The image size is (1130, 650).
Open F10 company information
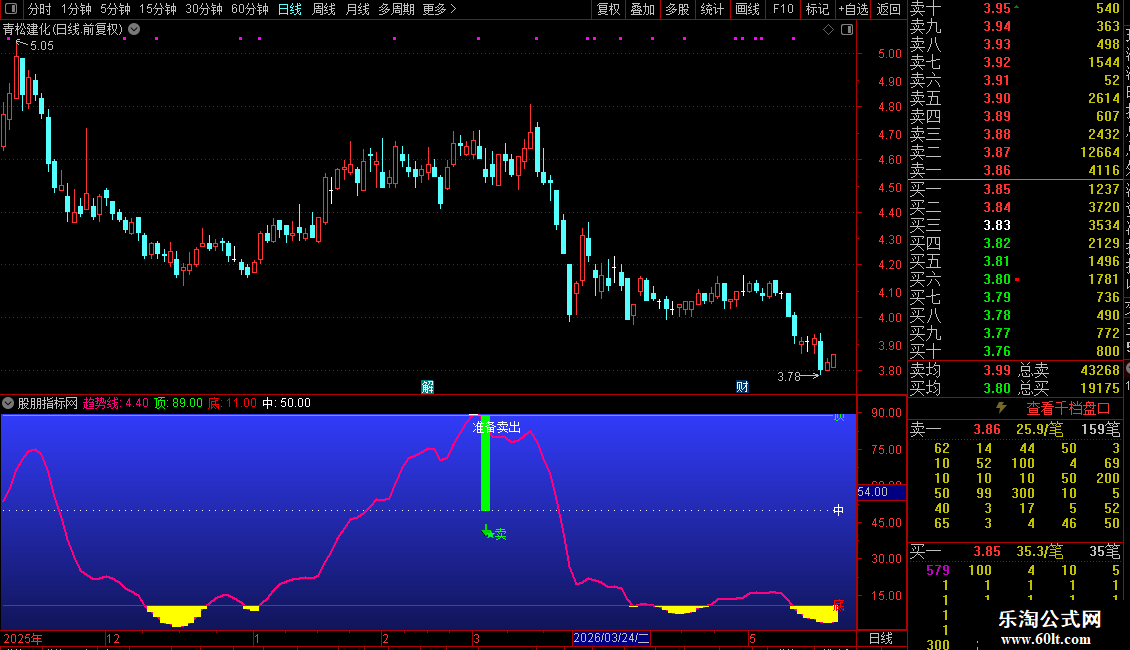tap(783, 9)
